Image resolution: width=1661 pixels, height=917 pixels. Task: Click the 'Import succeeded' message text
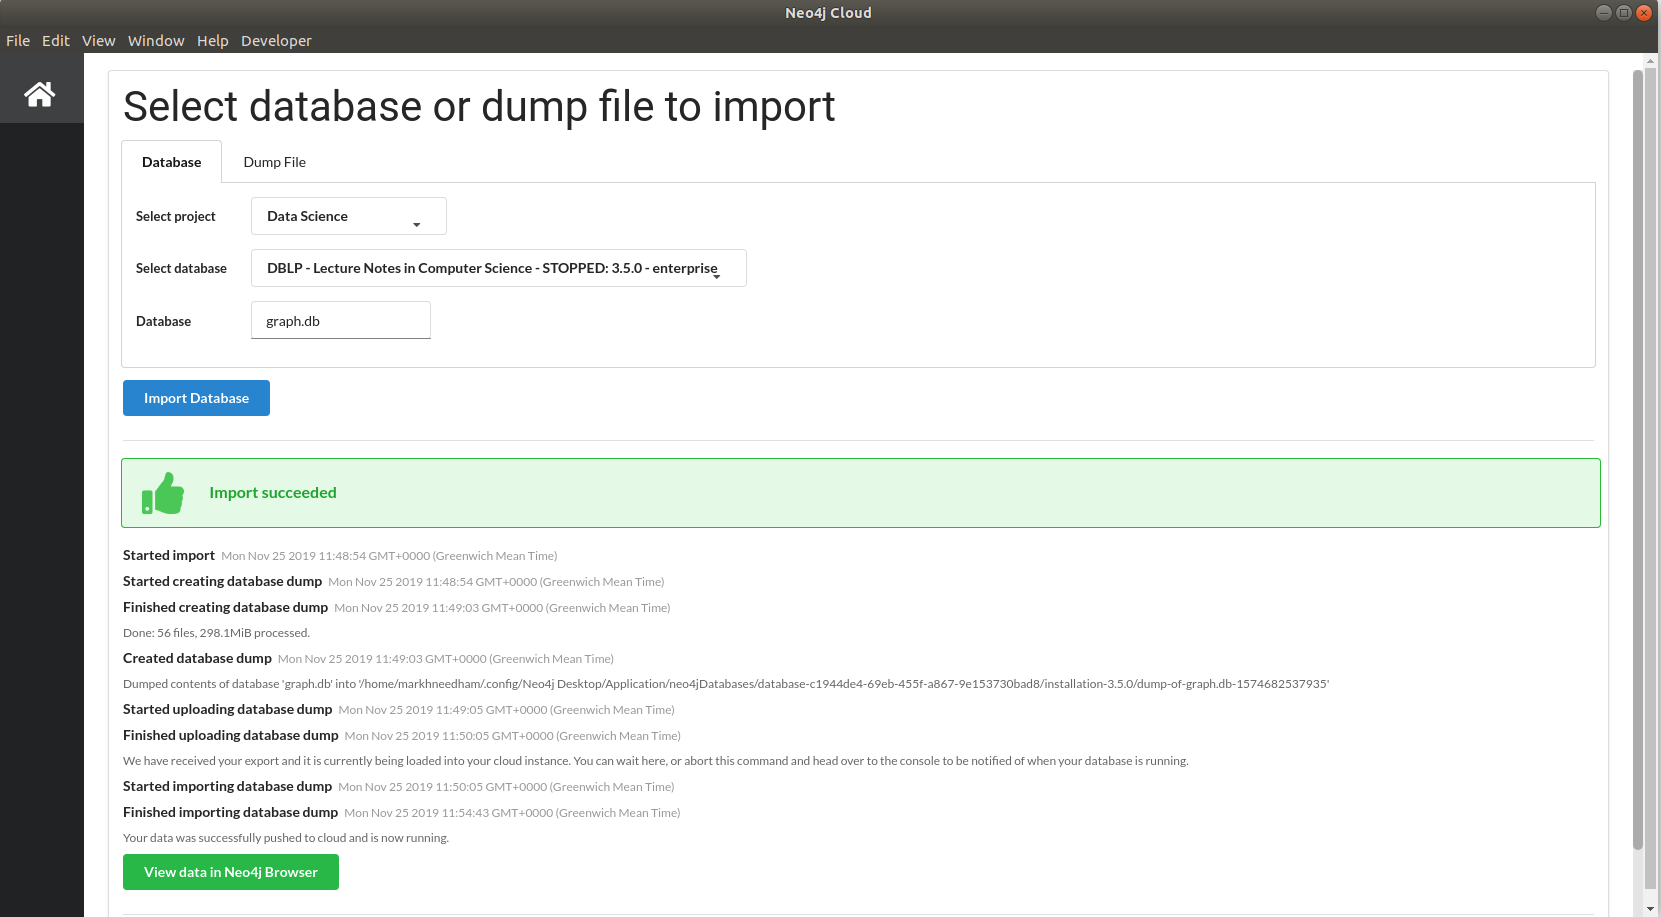coord(273,493)
